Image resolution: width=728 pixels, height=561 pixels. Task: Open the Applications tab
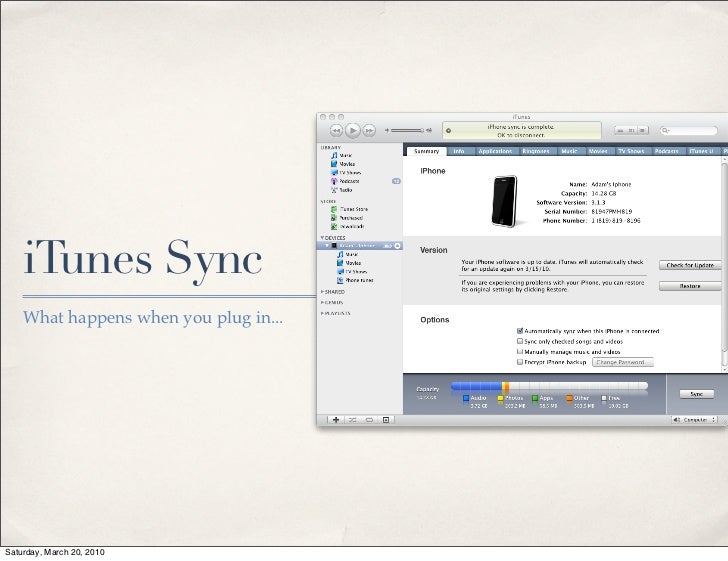point(495,151)
